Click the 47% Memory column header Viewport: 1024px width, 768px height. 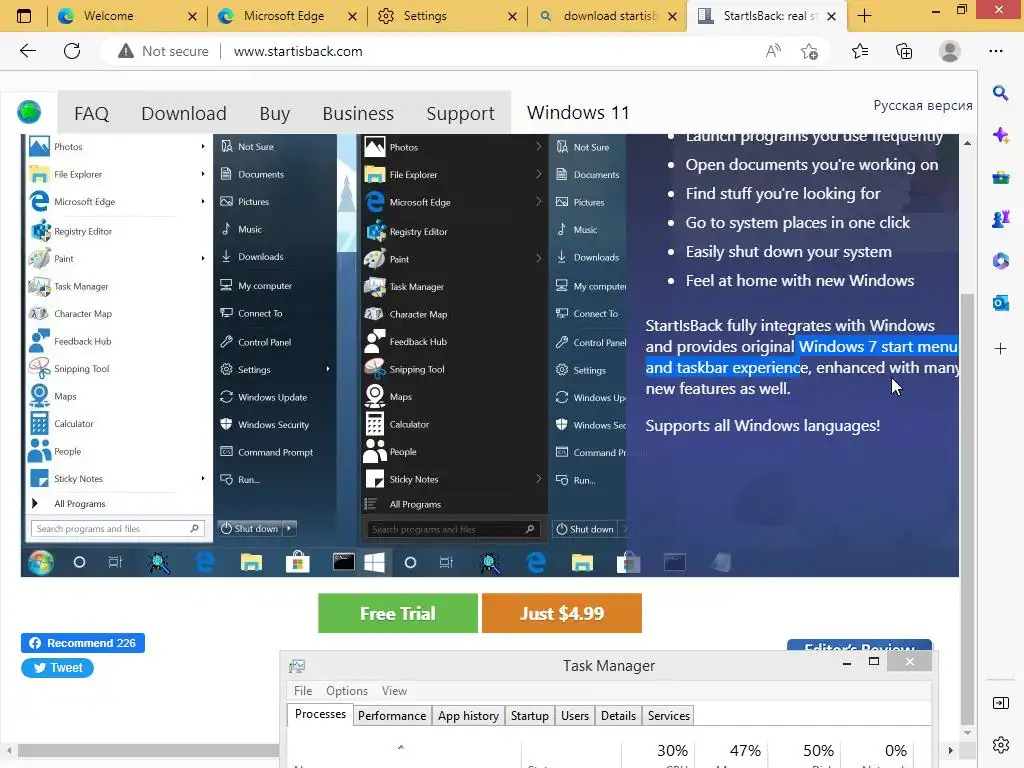[731, 754]
